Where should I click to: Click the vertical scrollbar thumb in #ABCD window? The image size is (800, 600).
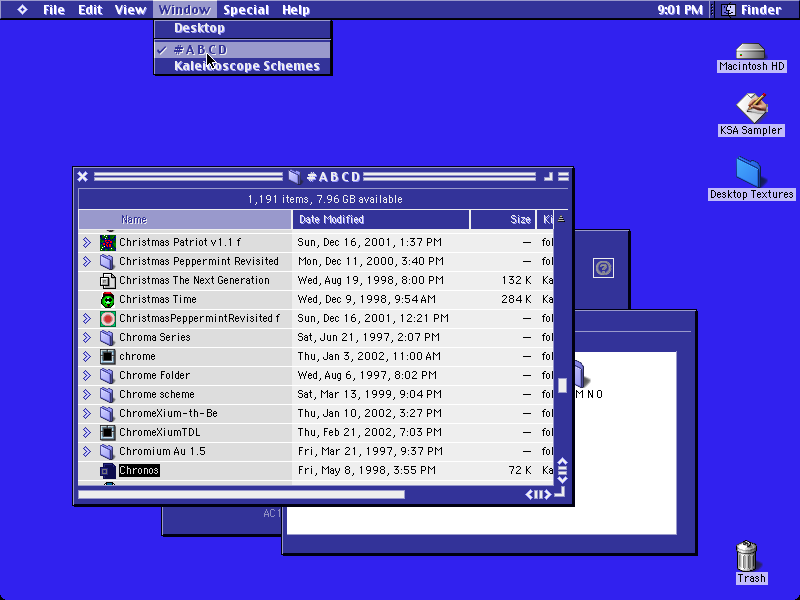(562, 385)
